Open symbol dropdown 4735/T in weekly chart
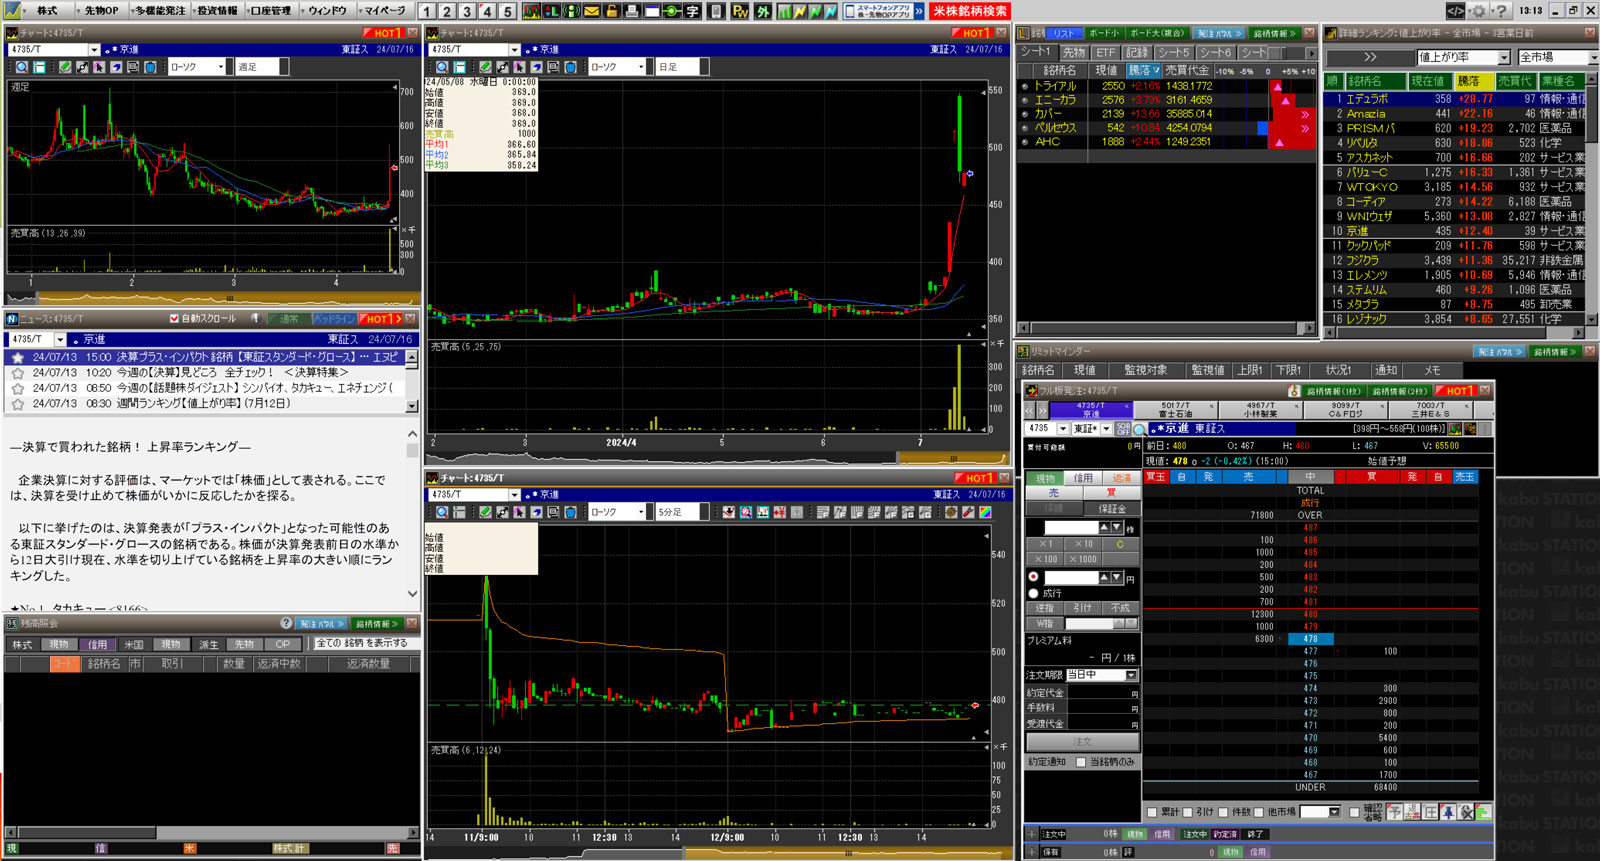 click(x=94, y=49)
